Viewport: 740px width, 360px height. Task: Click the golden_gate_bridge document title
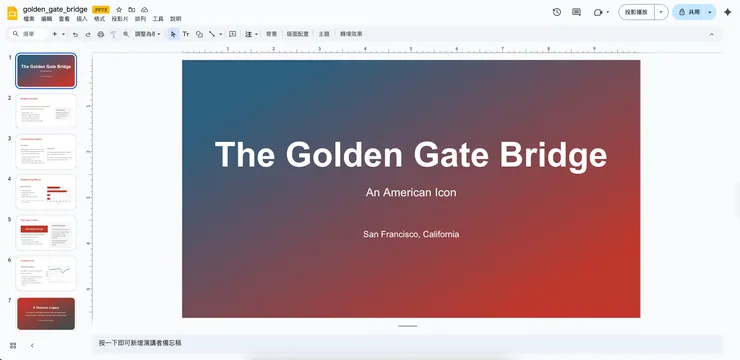55,9
